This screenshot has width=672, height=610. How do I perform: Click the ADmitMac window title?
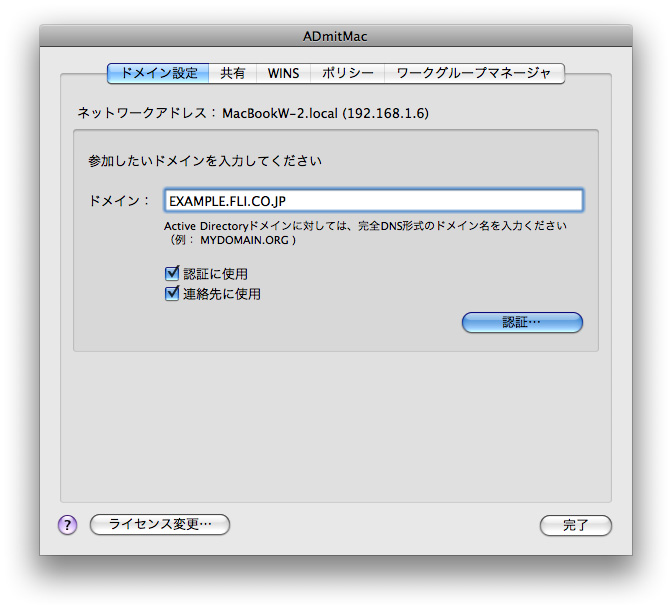(x=335, y=36)
